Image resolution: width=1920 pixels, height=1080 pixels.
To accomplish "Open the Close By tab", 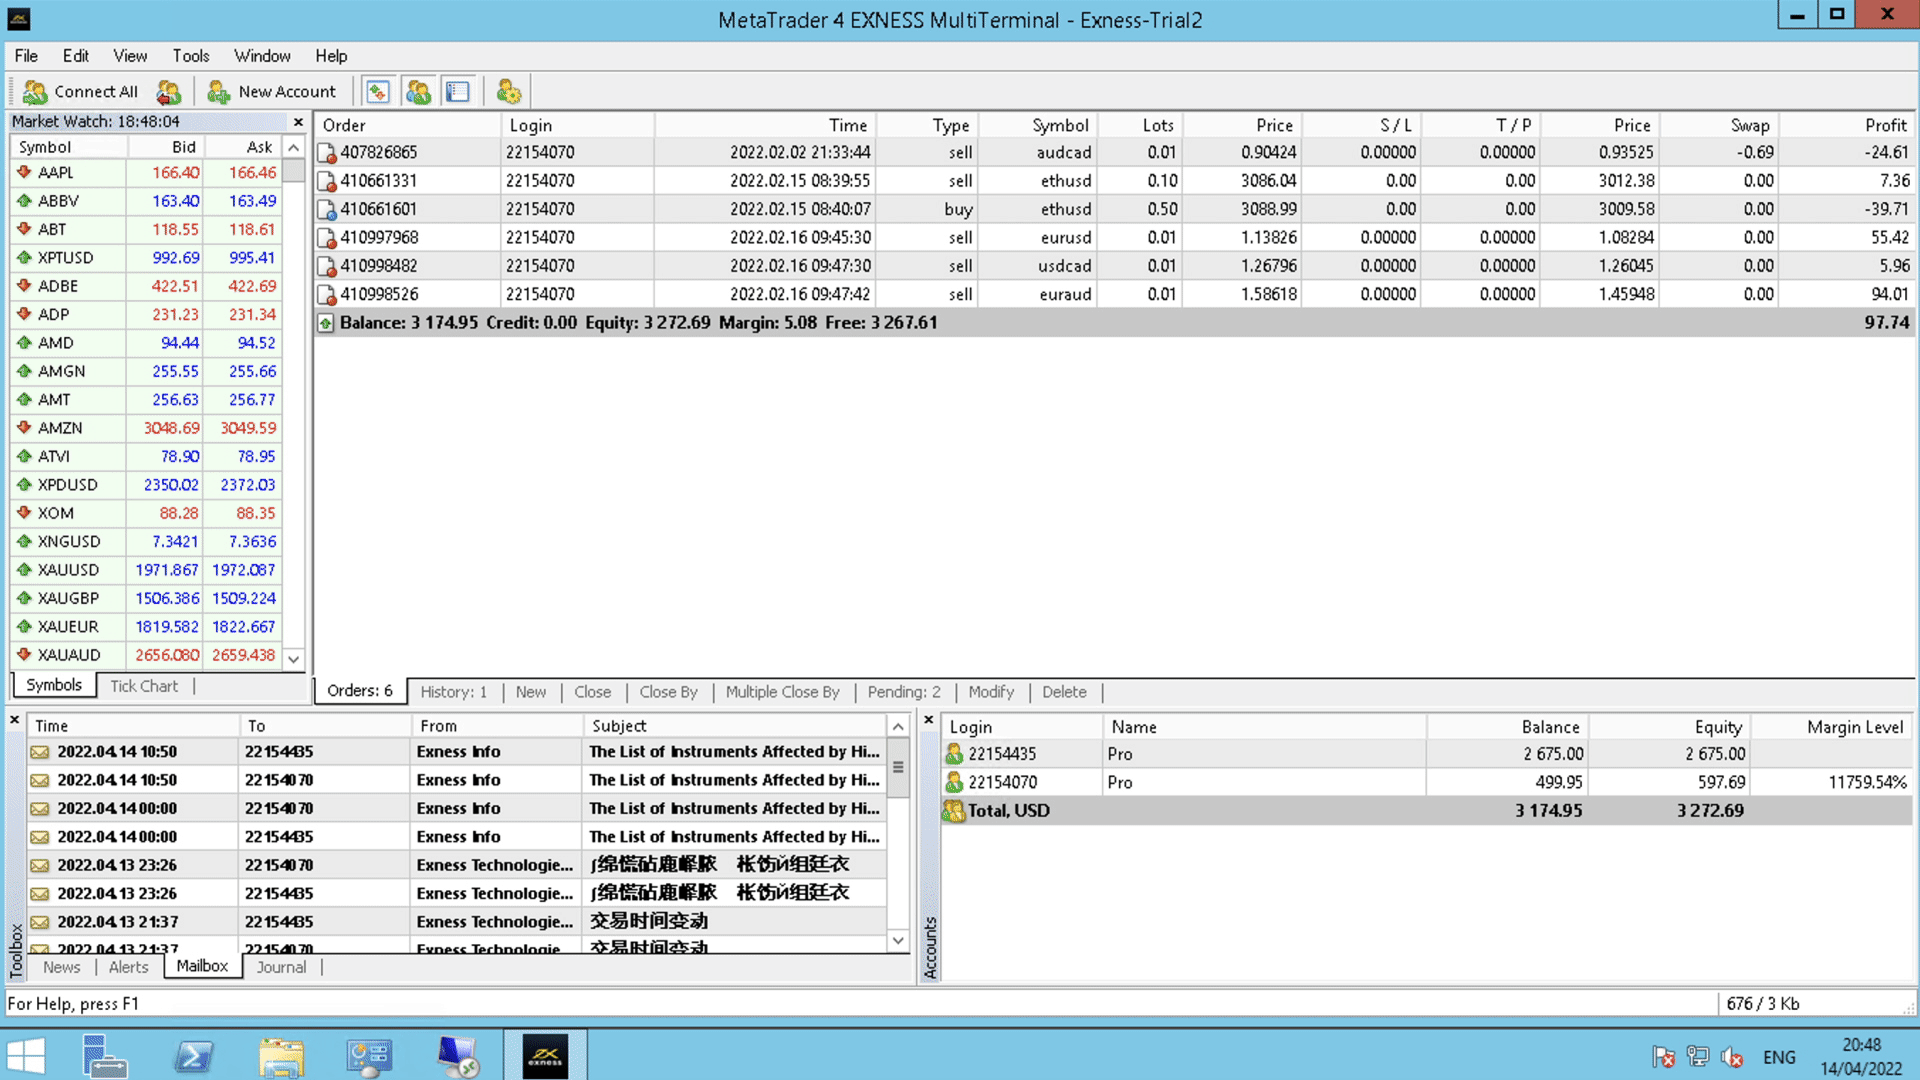I will coord(669,692).
